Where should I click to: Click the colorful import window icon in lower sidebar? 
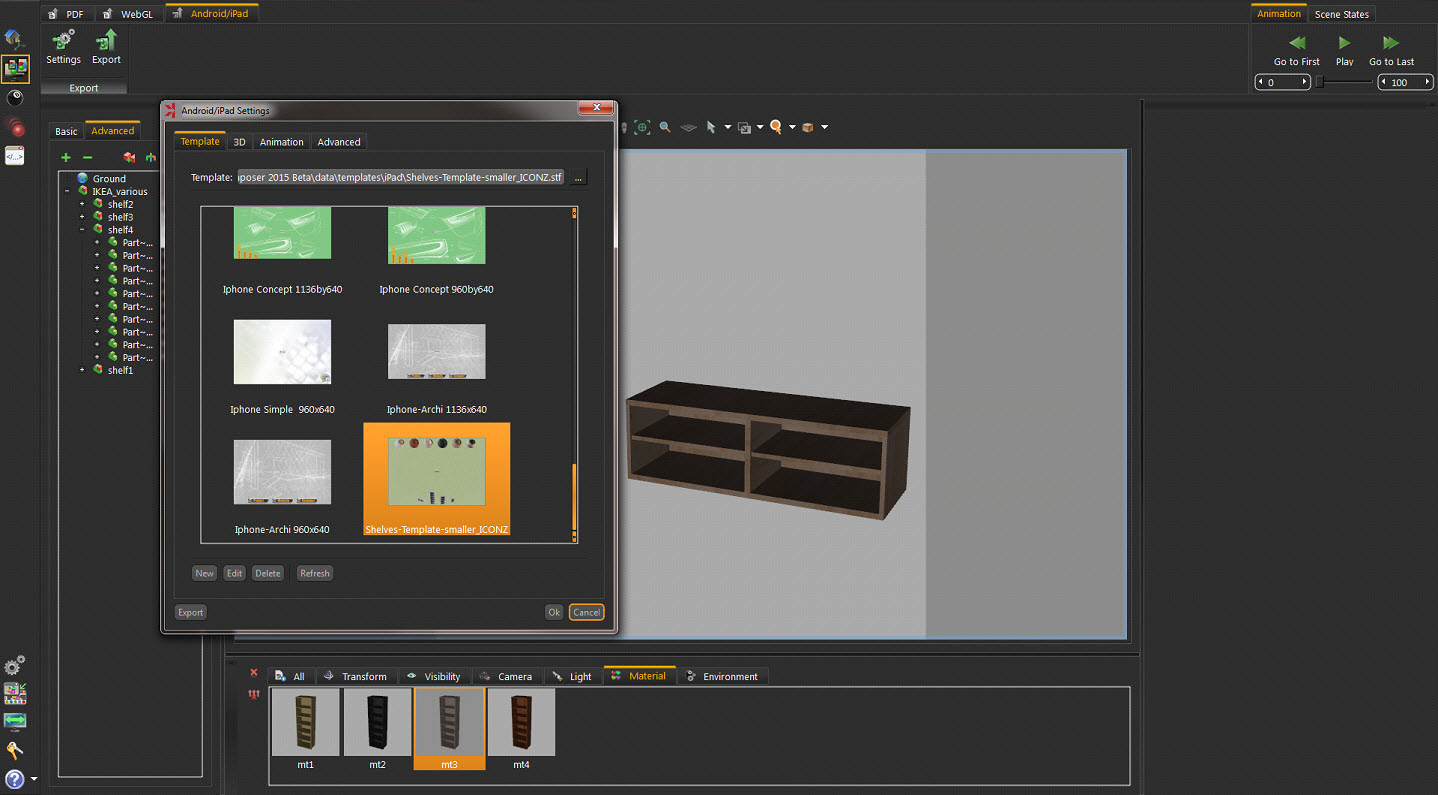pyautogui.click(x=15, y=693)
